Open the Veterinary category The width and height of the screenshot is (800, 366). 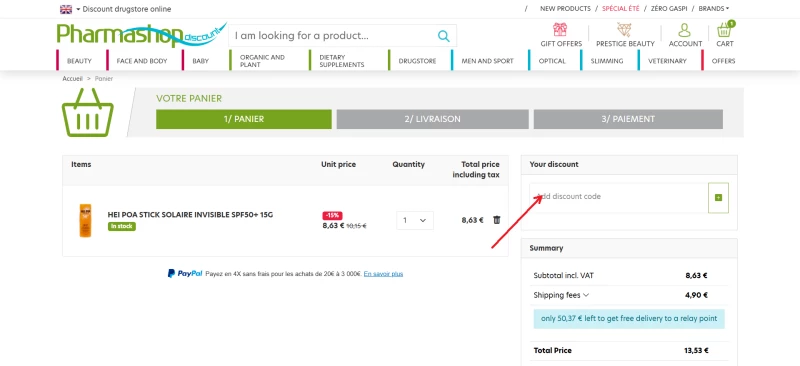click(667, 61)
